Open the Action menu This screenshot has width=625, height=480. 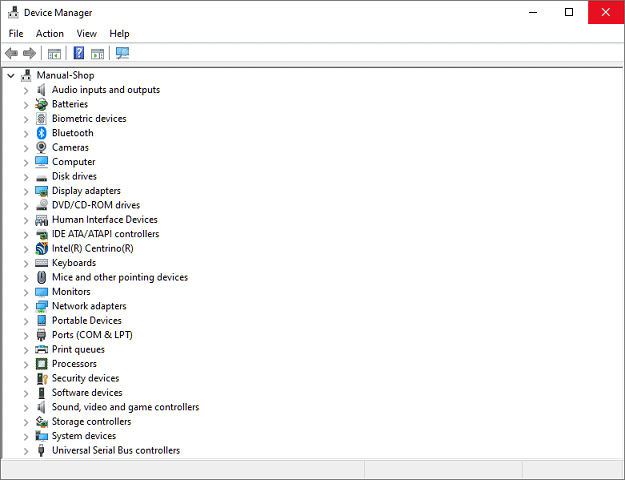50,33
